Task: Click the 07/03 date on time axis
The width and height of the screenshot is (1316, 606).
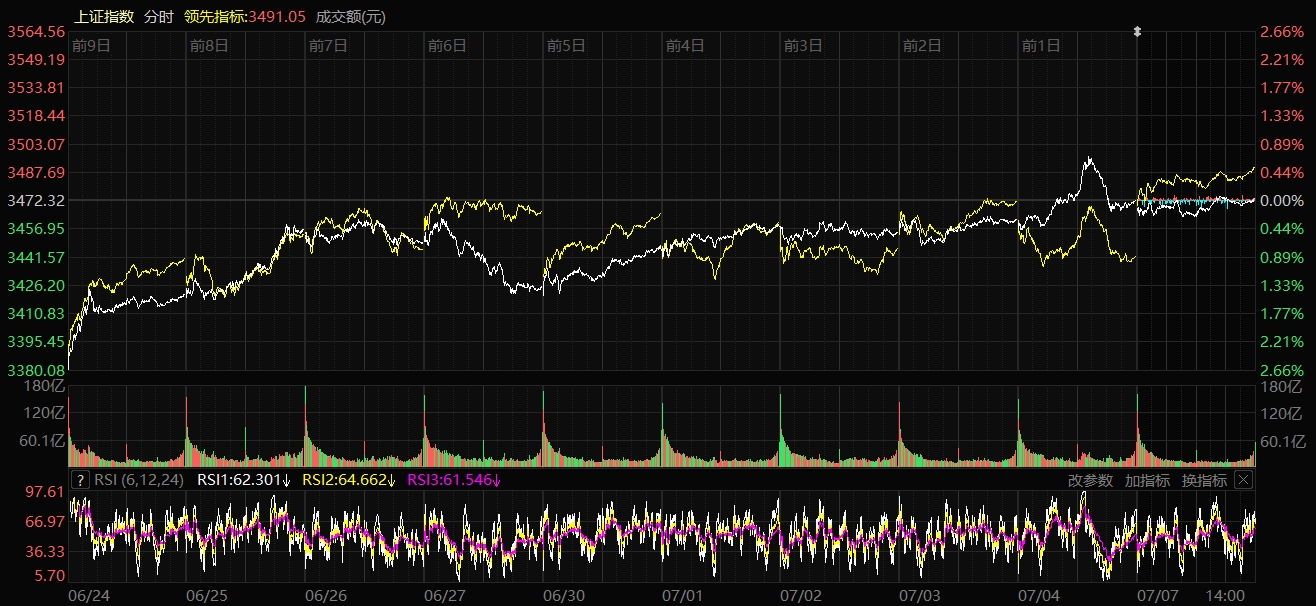Action: click(x=920, y=595)
